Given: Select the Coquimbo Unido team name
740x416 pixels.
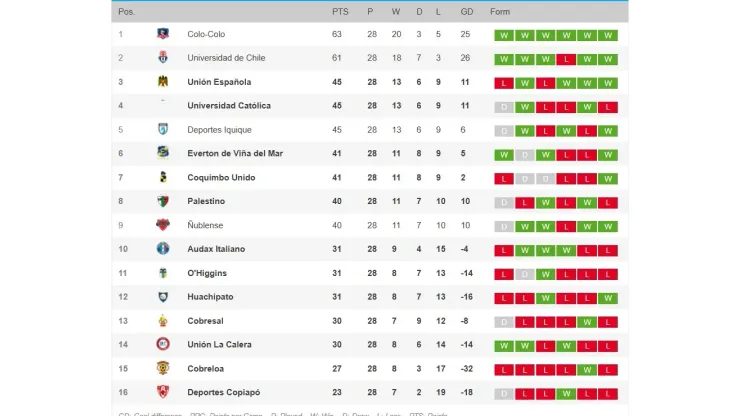Looking at the screenshot, I should pyautogui.click(x=221, y=178).
